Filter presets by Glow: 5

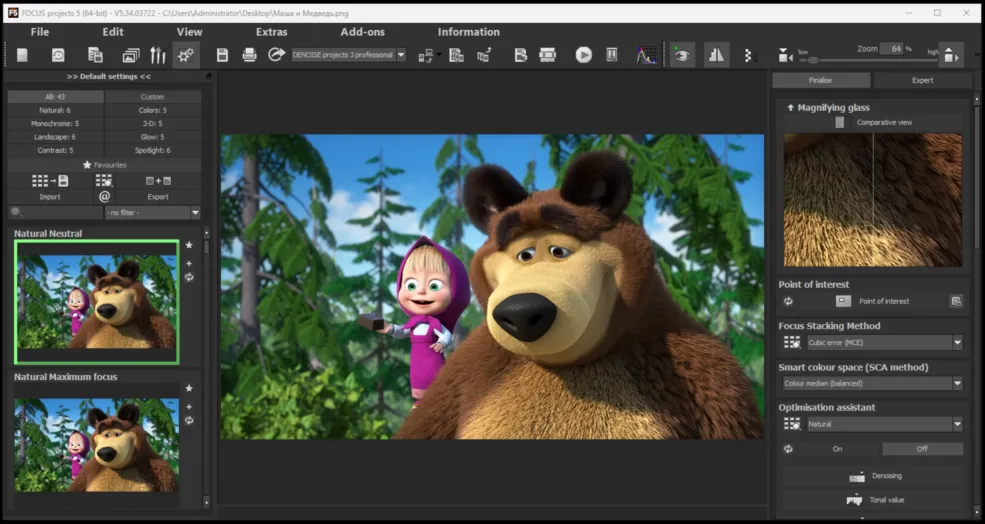[153, 137]
